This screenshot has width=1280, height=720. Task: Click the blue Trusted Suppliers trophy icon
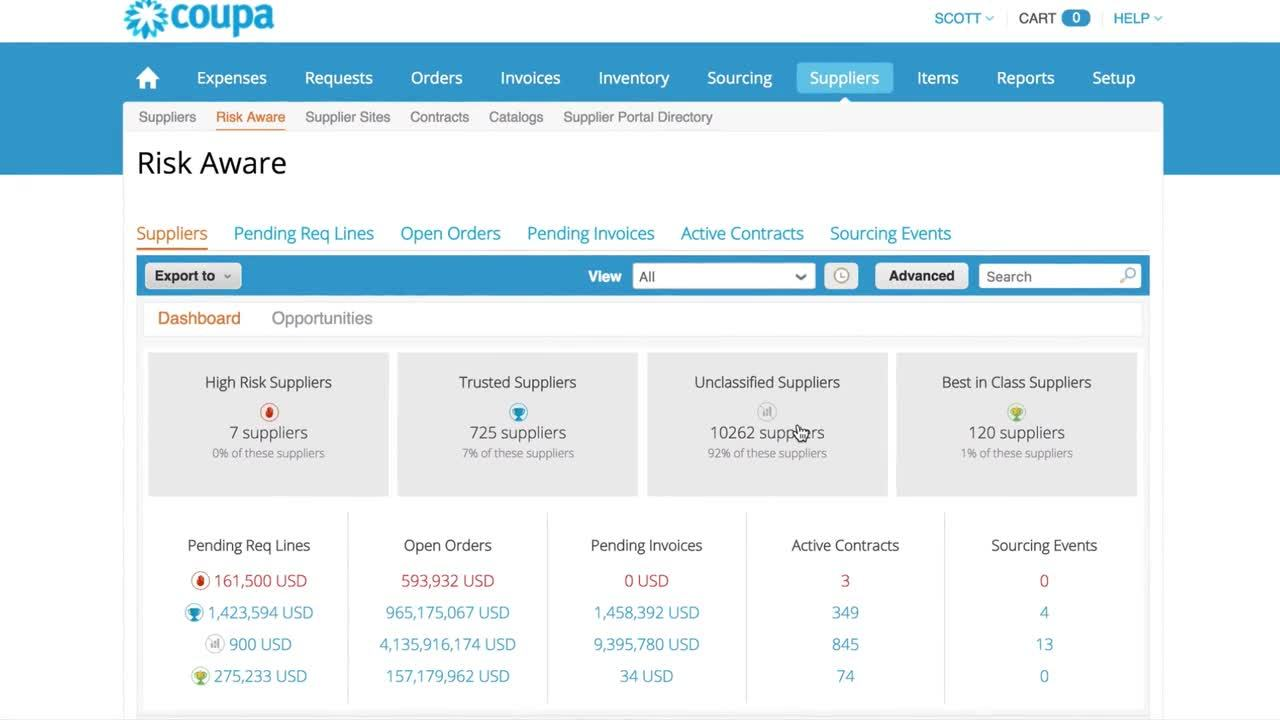[x=517, y=411]
